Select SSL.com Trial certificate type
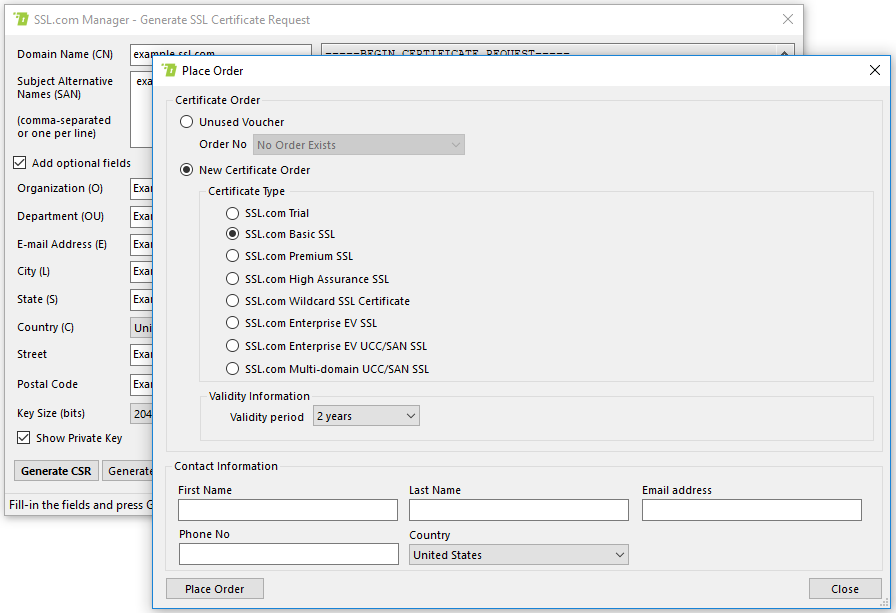The height and width of the screenshot is (613, 896). 233,213
